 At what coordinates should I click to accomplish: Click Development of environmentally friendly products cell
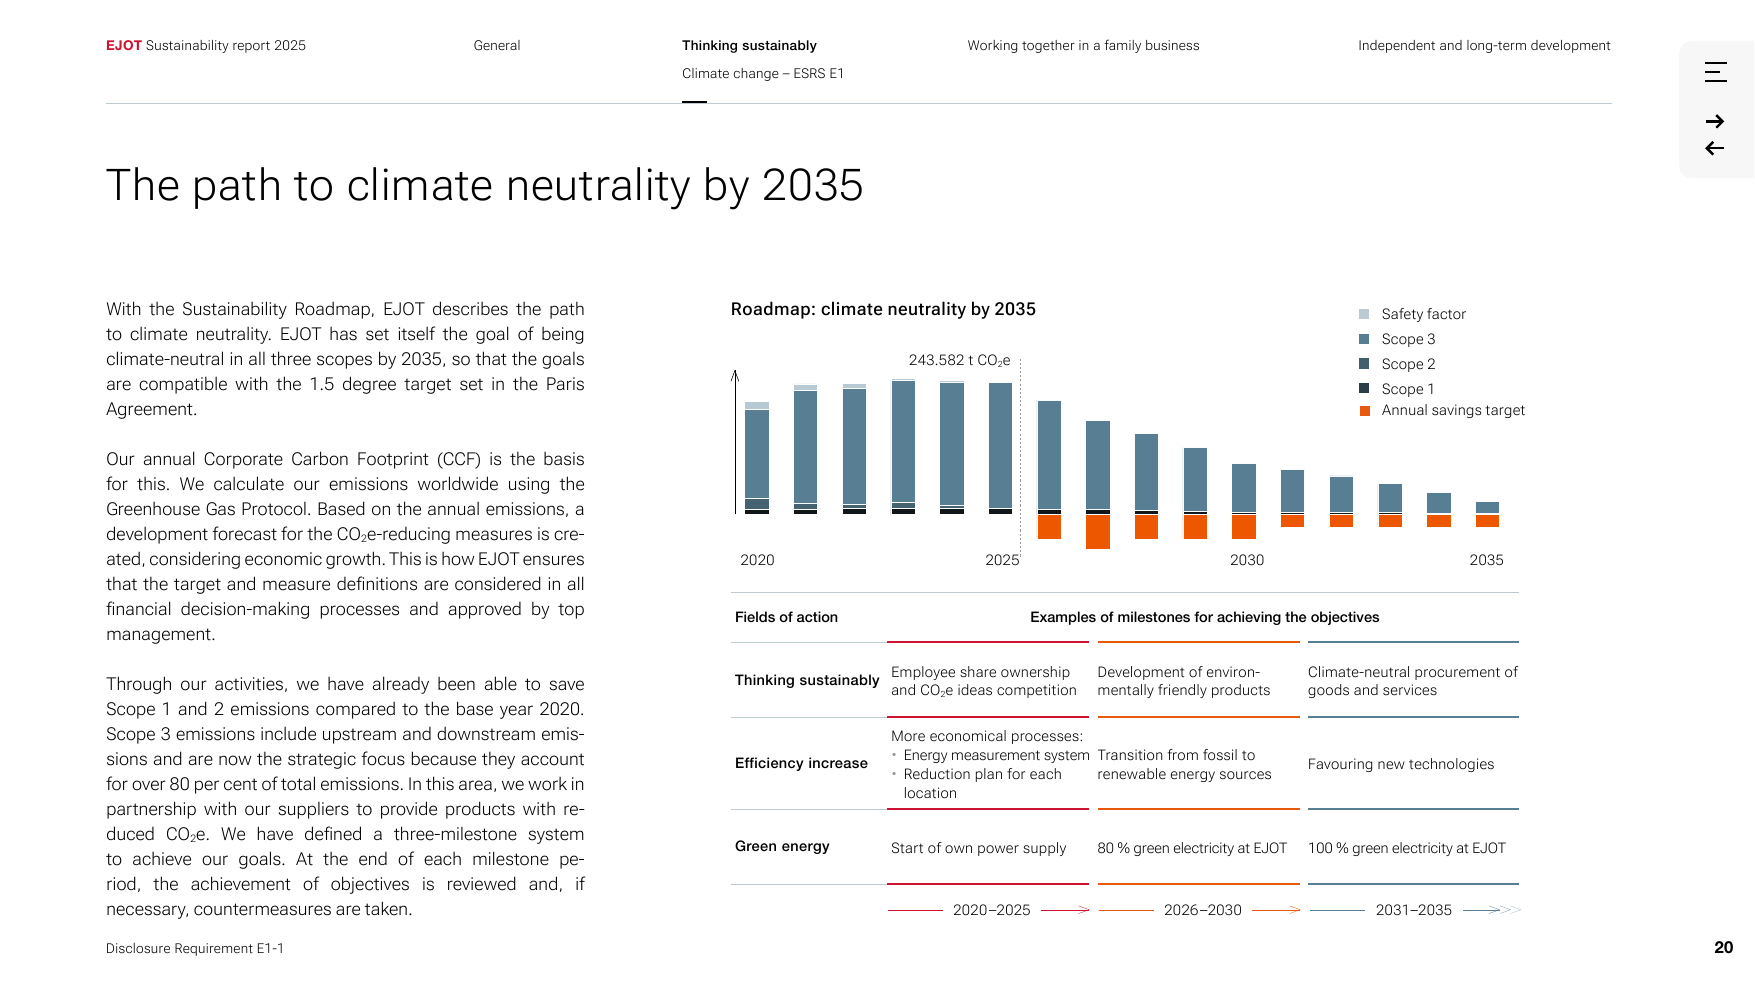(1184, 681)
